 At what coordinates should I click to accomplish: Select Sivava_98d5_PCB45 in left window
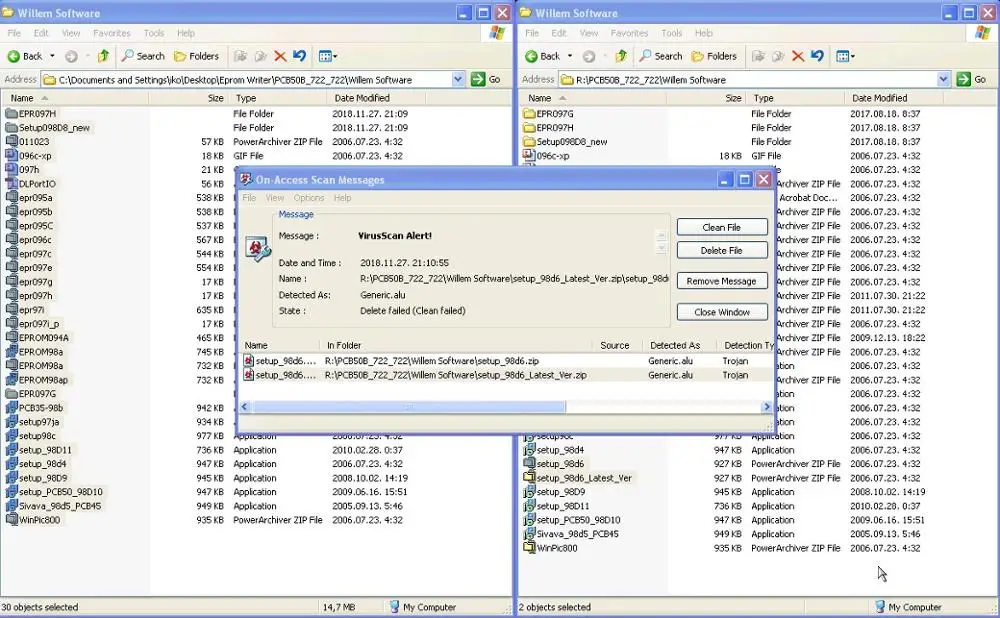[54, 506]
